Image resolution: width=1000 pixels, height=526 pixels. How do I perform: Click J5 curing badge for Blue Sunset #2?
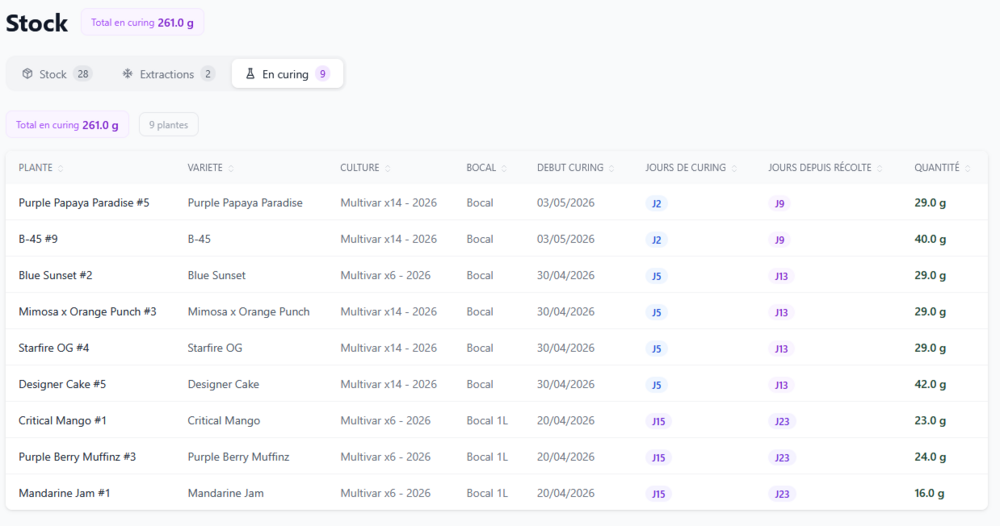pyautogui.click(x=656, y=276)
